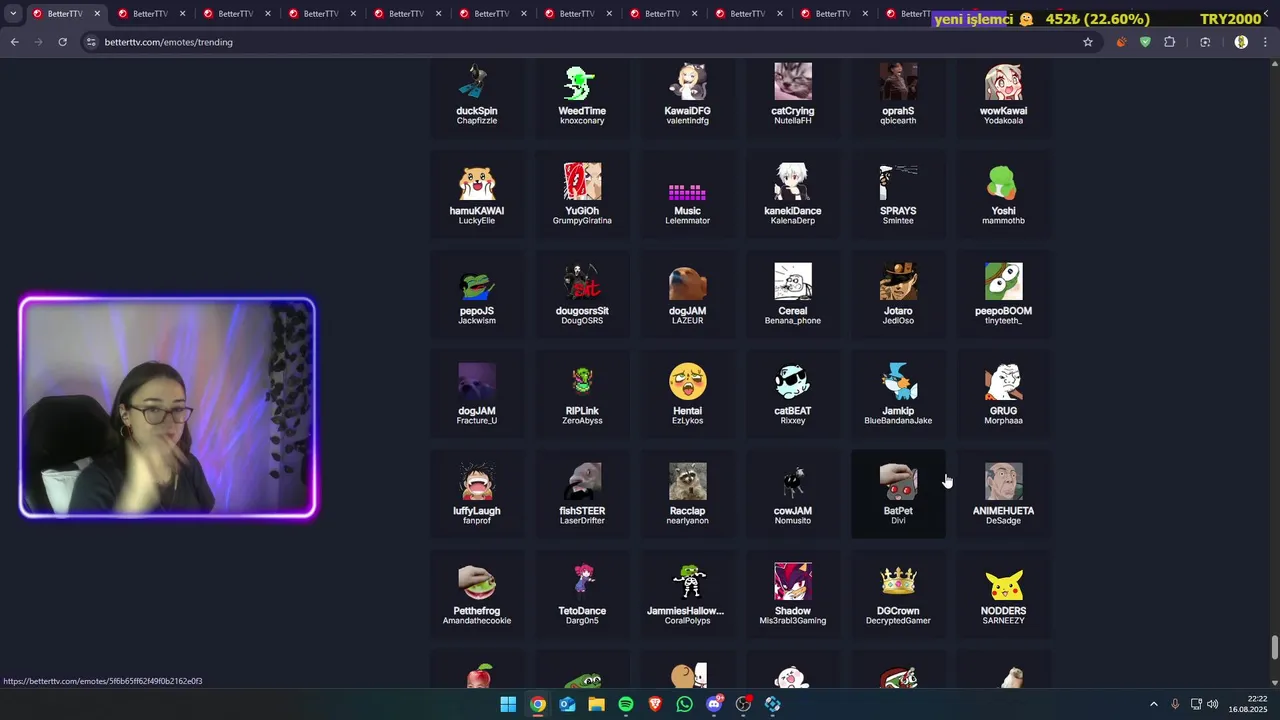Open the volume control in system tray
The image size is (1280, 720).
pyautogui.click(x=1212, y=704)
